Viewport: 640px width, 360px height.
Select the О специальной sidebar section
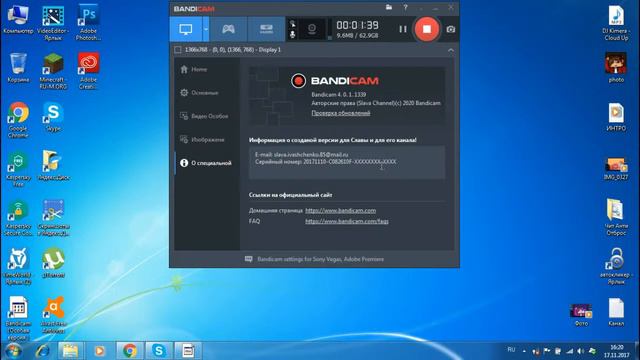(x=206, y=163)
